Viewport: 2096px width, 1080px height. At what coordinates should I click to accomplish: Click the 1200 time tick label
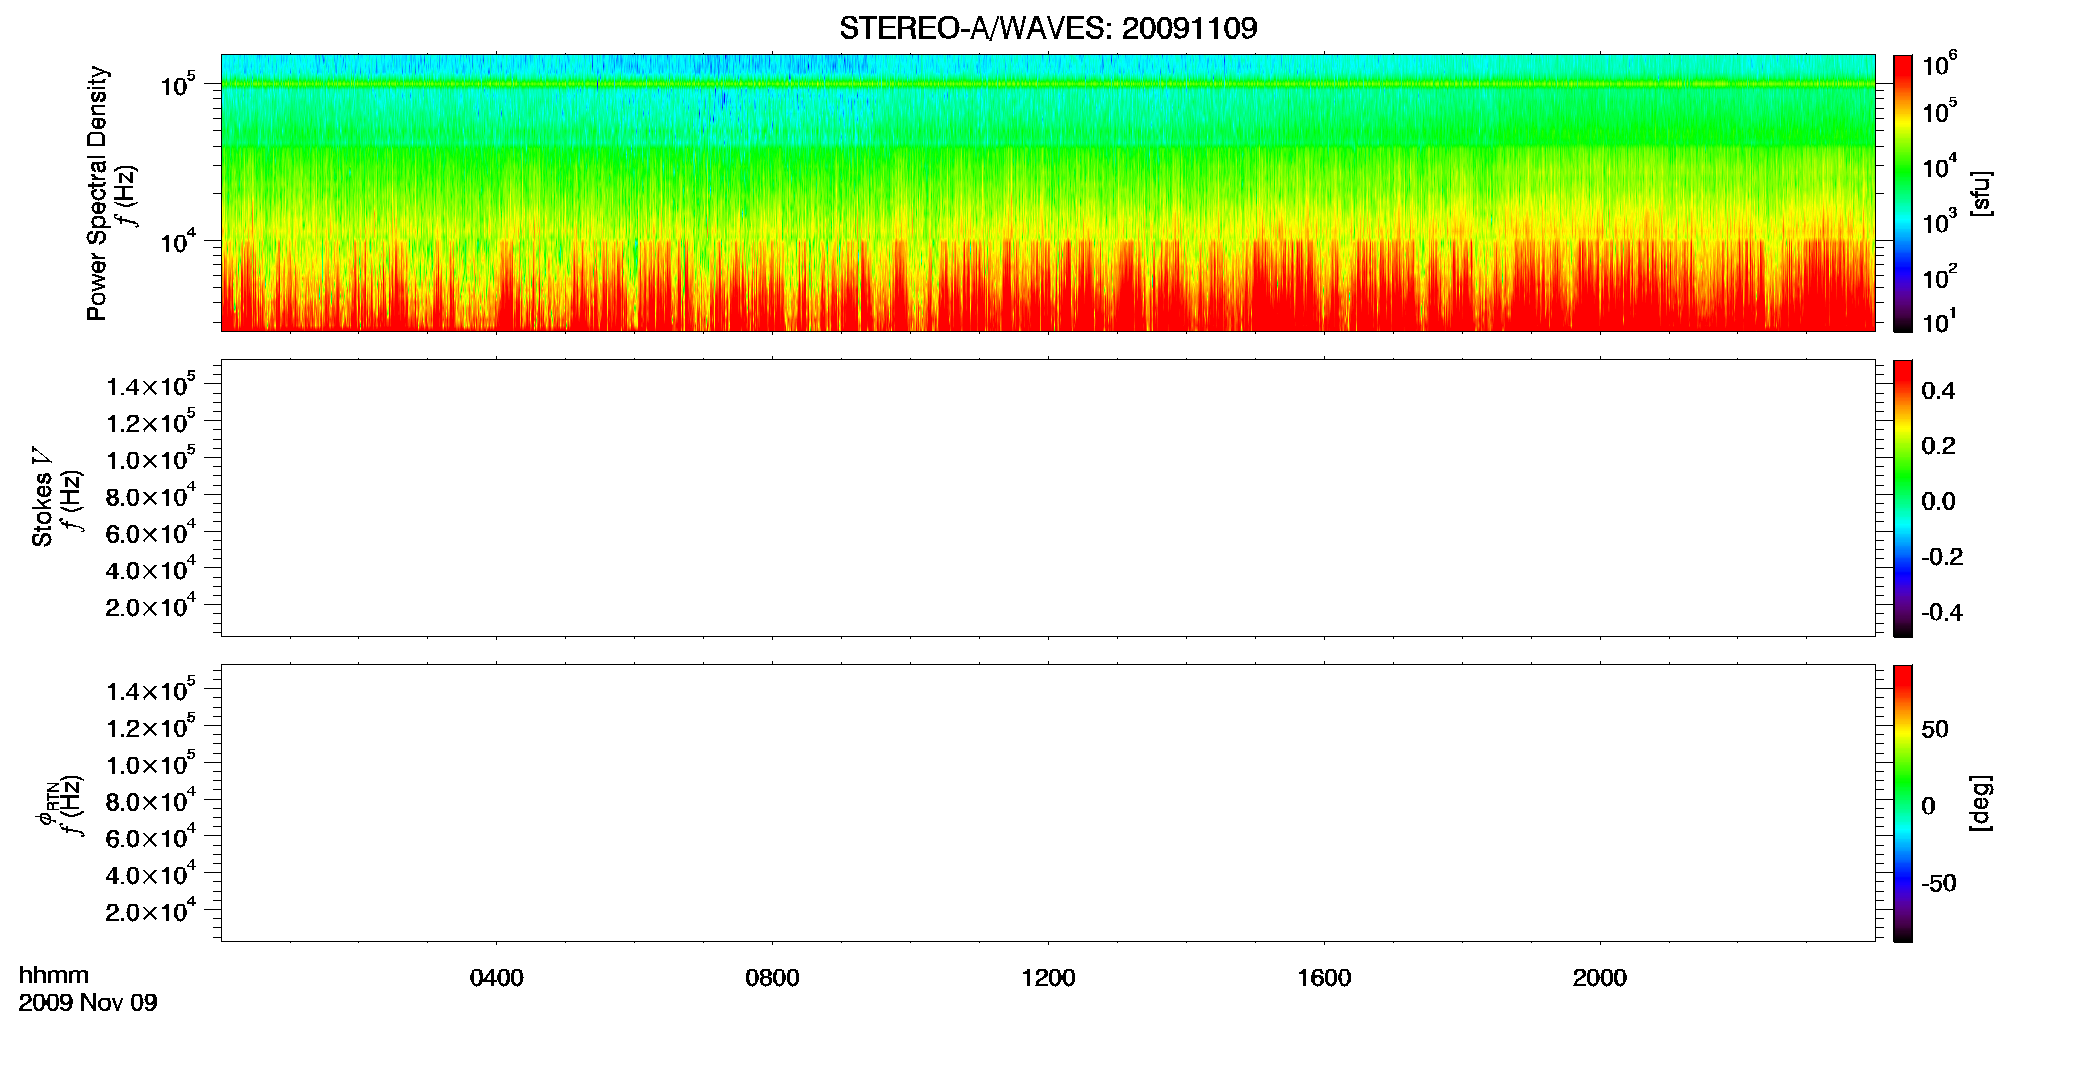(1048, 978)
